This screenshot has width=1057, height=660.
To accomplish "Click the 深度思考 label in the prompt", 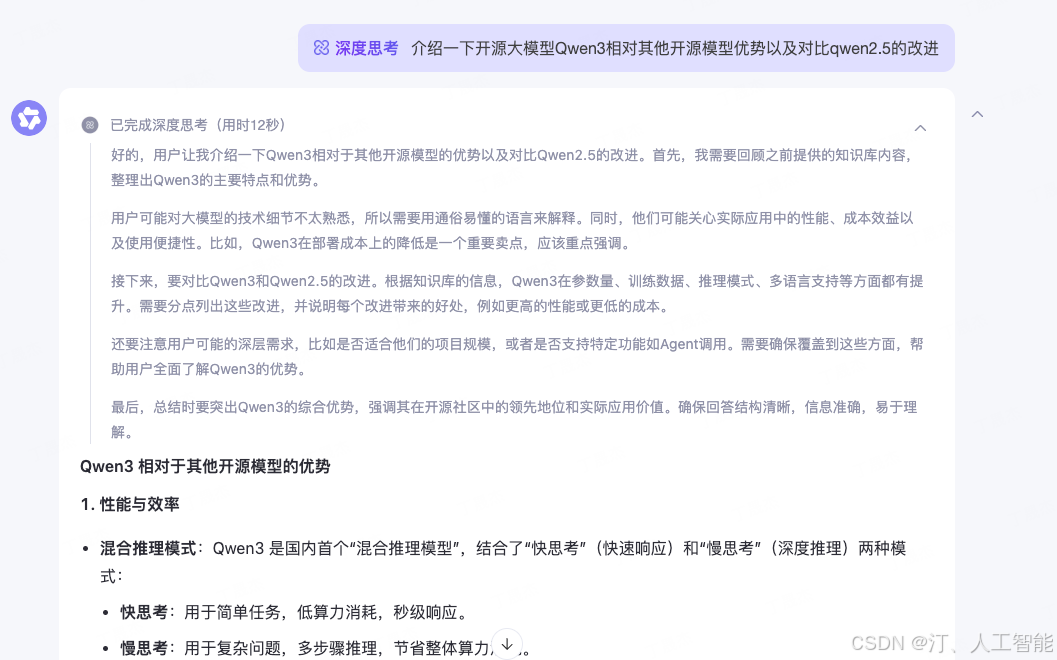I will 367,48.
